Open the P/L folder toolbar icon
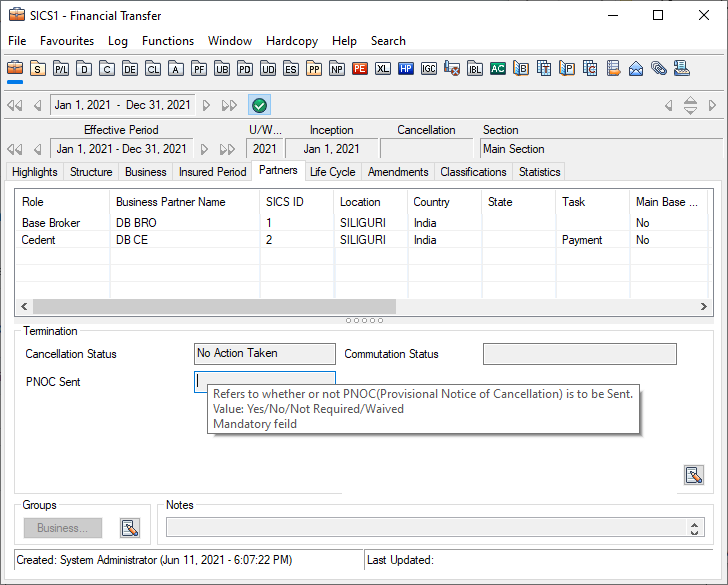This screenshot has height=585, width=728. [61, 69]
